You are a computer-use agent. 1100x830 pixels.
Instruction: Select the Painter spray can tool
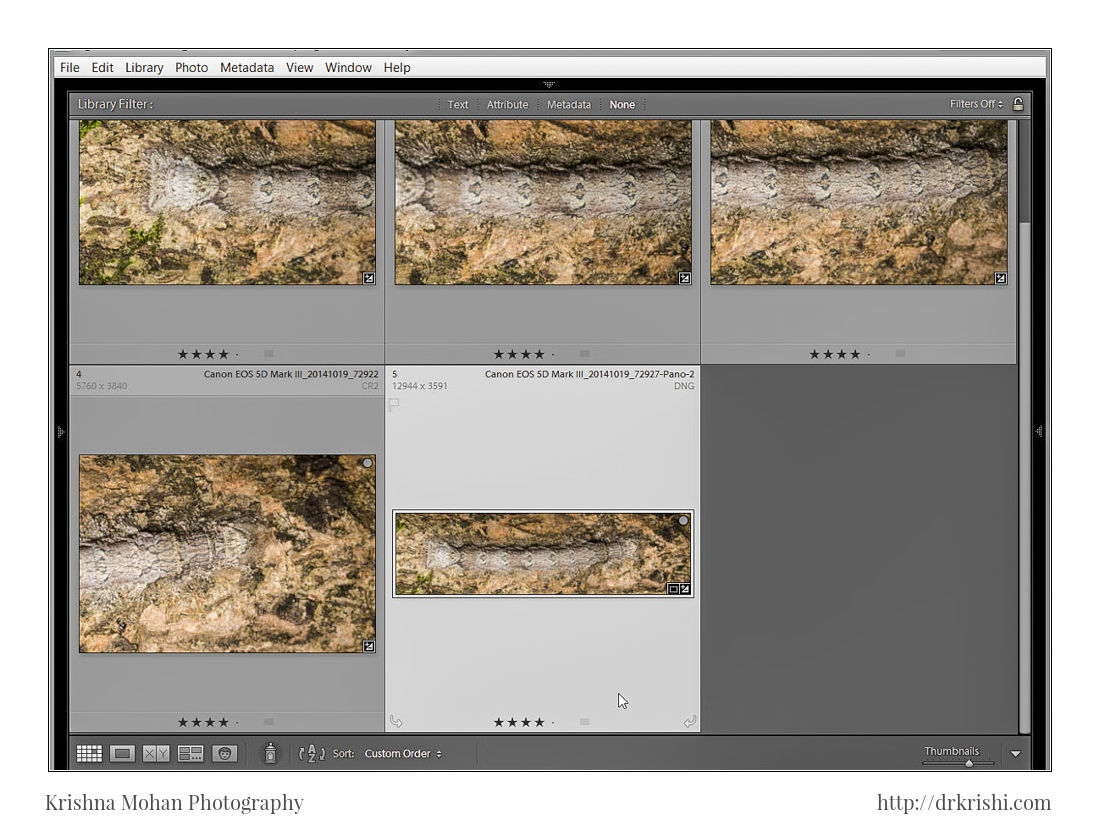click(x=270, y=753)
